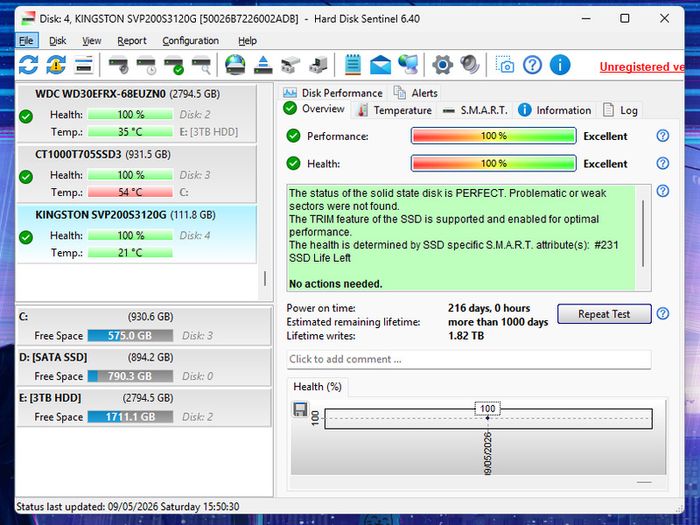
Task: Select the CT1000T705SSD3 disk entry
Action: click(x=137, y=174)
